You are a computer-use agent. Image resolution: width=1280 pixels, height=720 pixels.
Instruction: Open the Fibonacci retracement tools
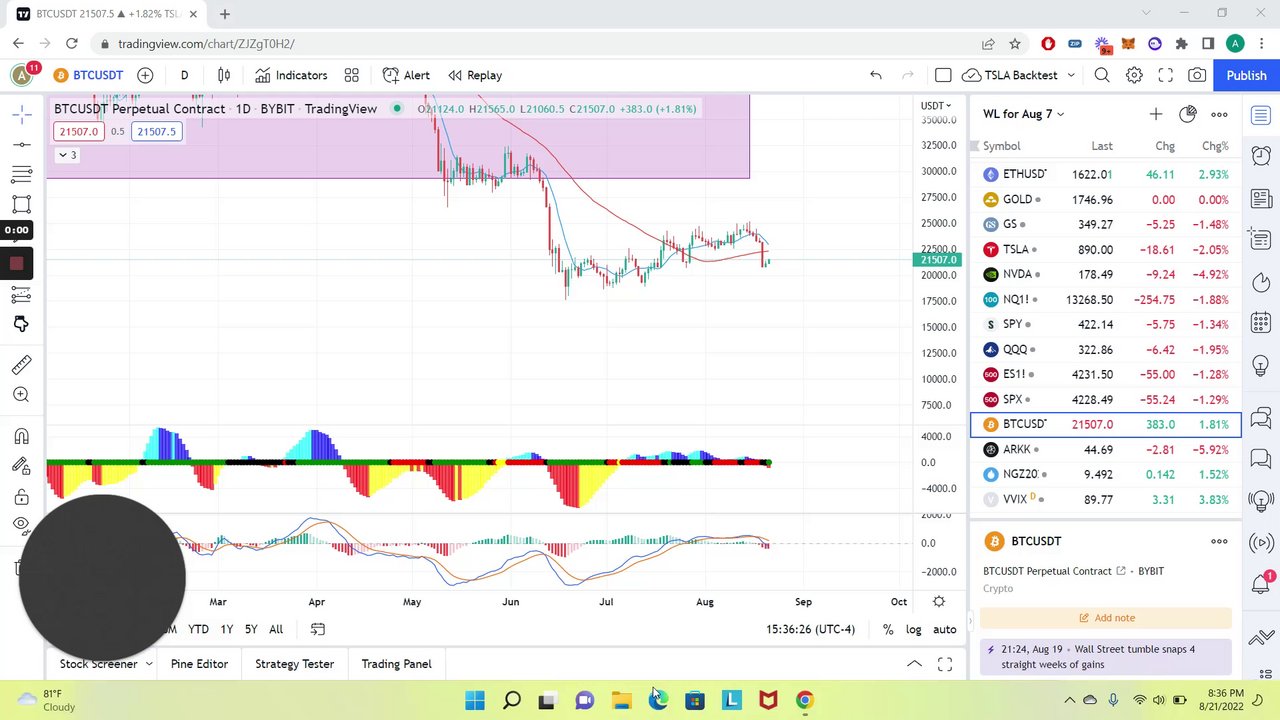pos(21,175)
